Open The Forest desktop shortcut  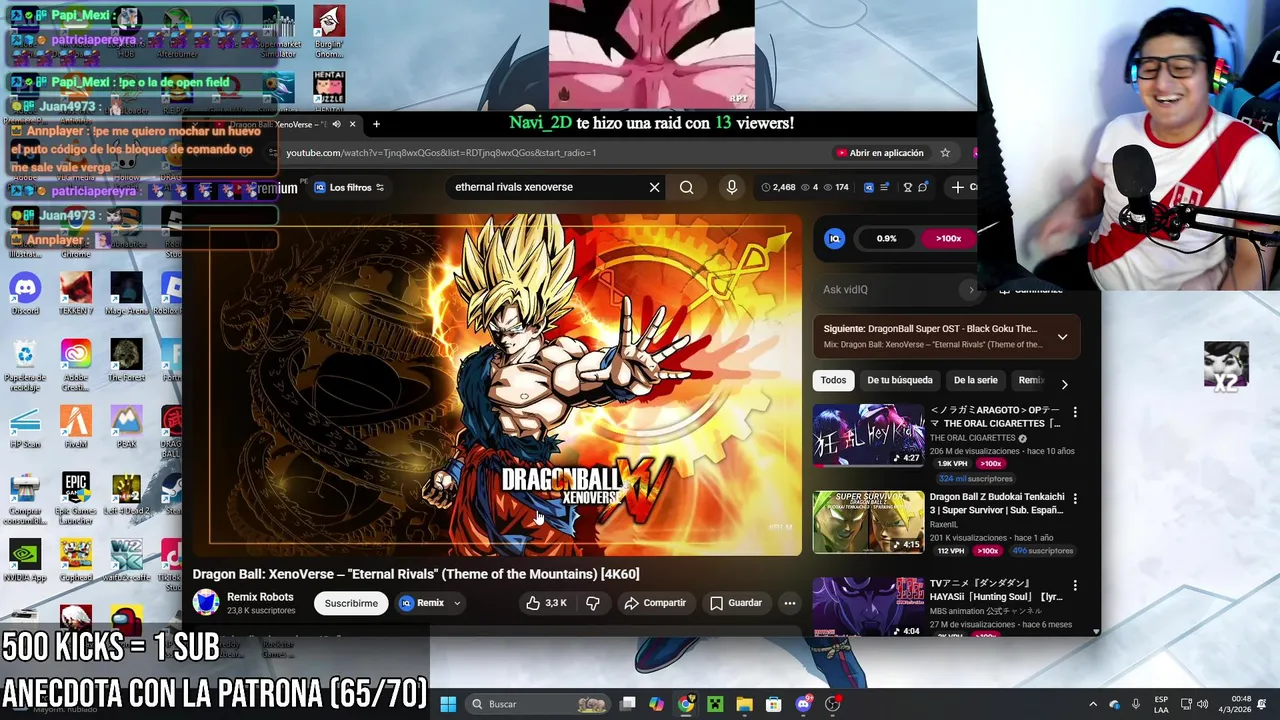pyautogui.click(x=127, y=361)
